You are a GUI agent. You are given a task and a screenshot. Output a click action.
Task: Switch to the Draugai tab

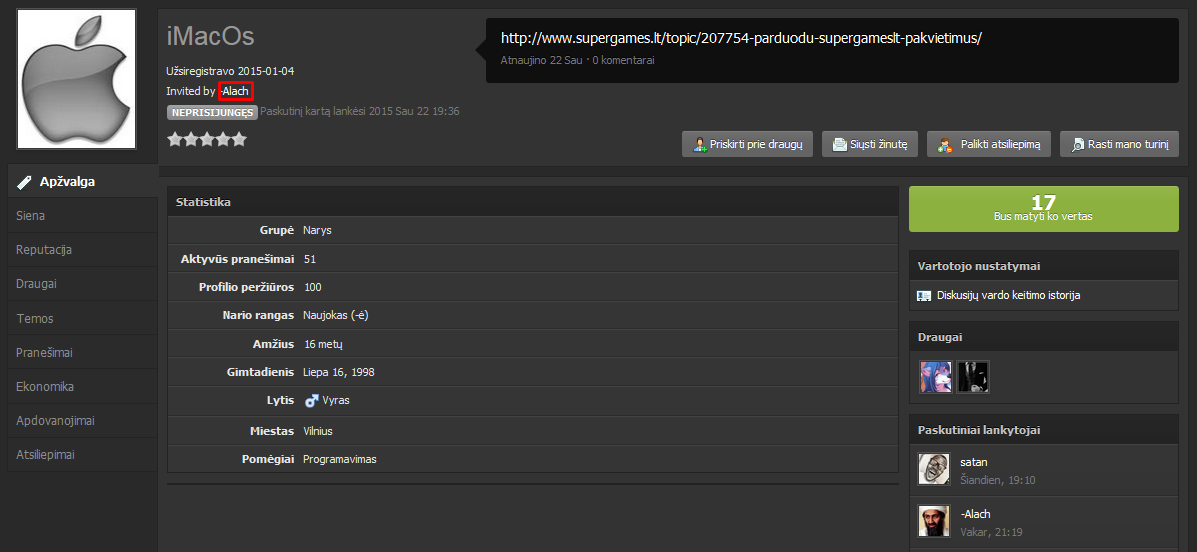pyautogui.click(x=82, y=284)
